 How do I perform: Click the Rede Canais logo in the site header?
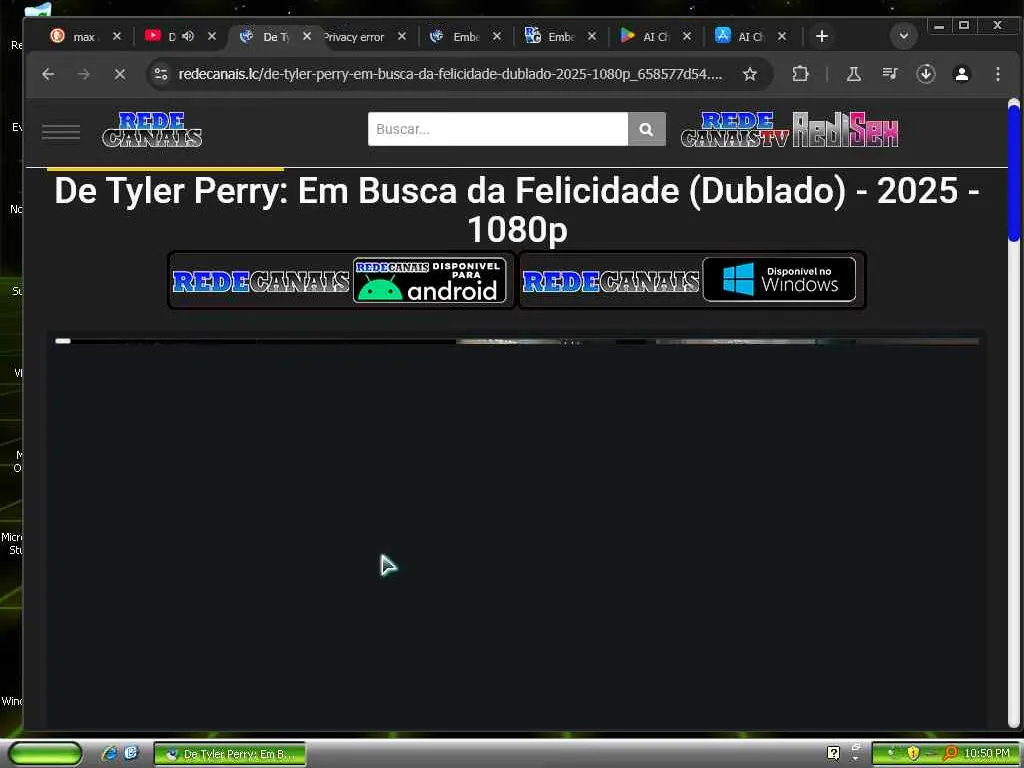[152, 129]
